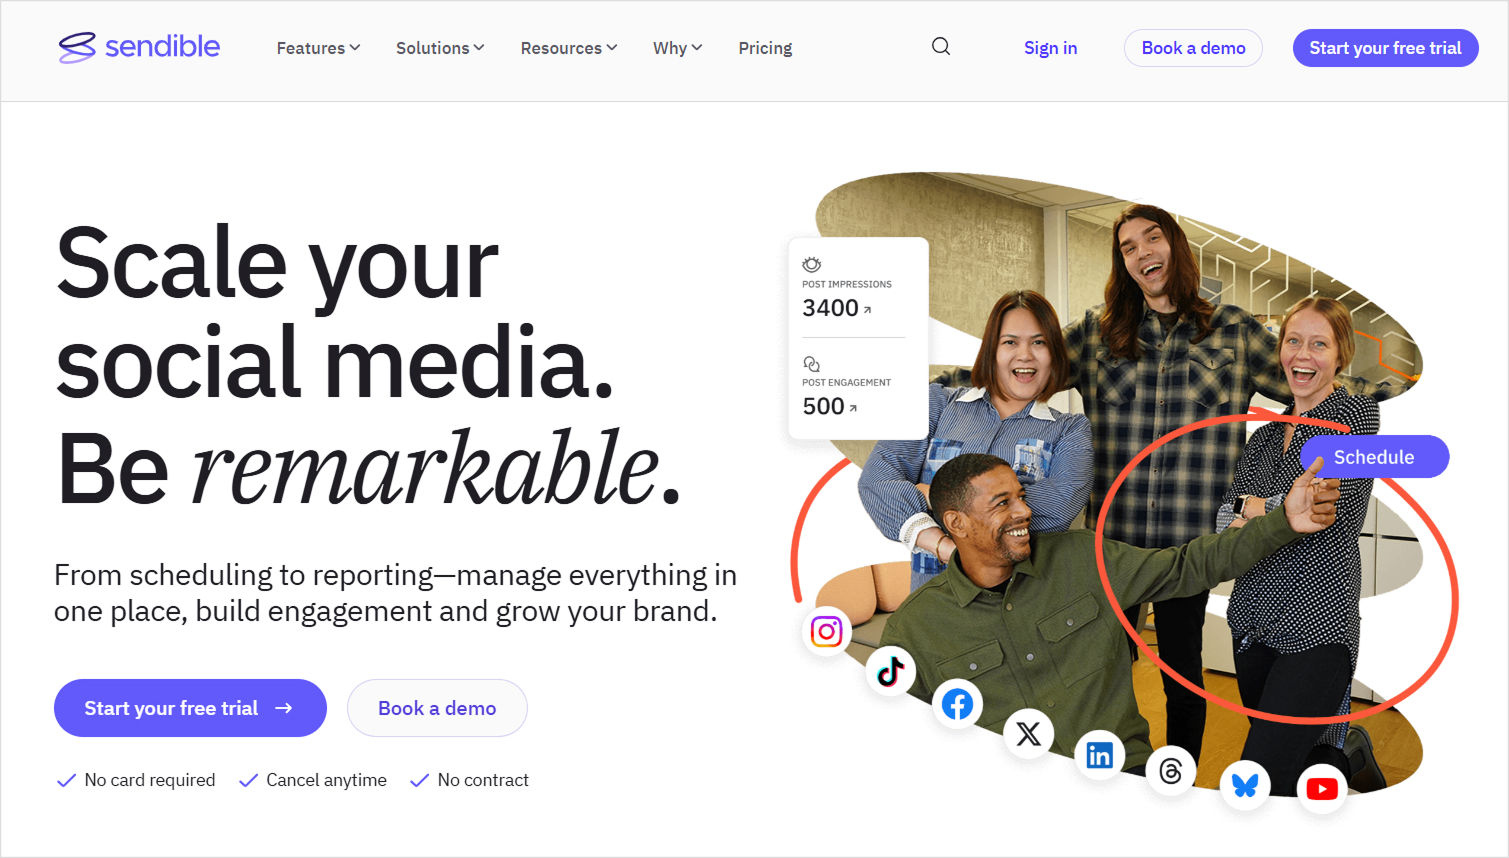
Task: Click the Sendible logo
Action: click(x=139, y=47)
